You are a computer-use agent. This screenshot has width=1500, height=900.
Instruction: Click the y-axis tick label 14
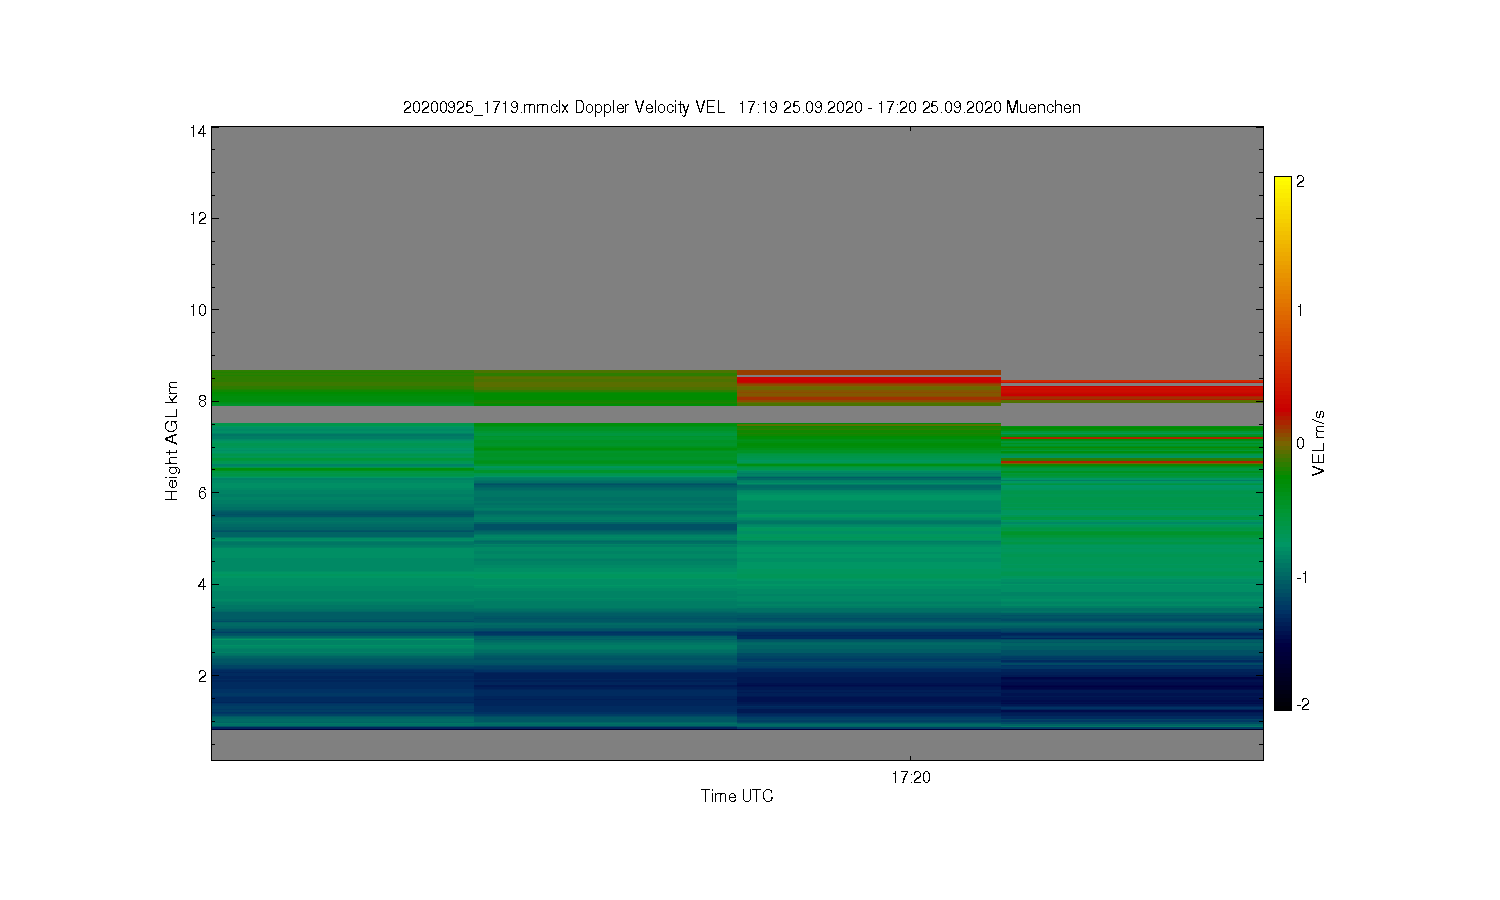tap(198, 131)
